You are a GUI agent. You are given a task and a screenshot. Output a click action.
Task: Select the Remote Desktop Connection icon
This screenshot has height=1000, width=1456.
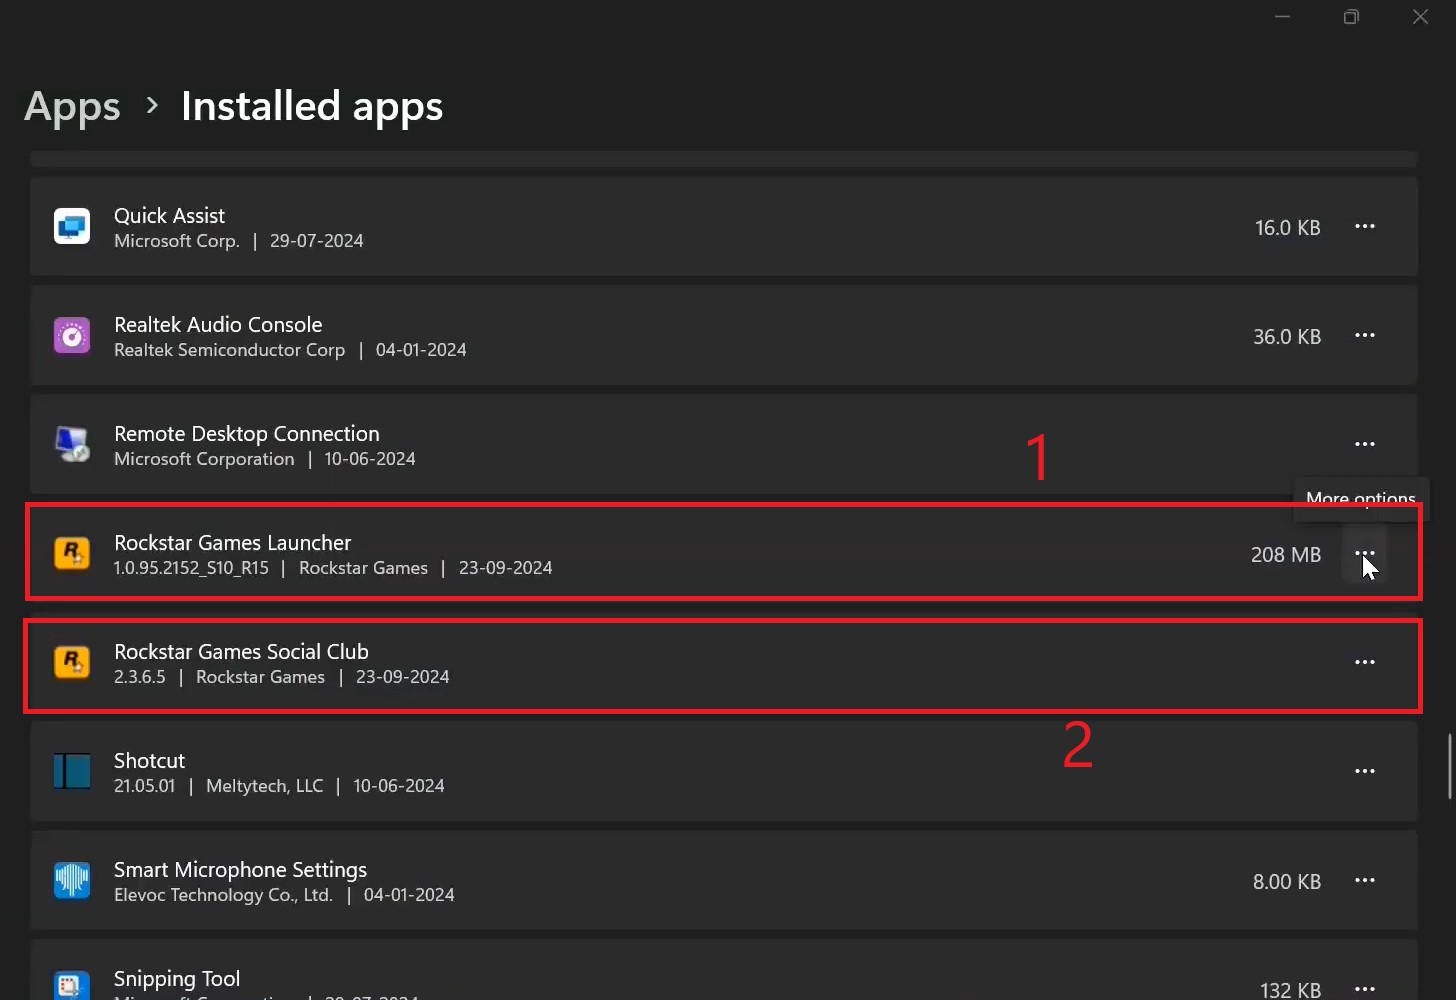click(71, 444)
